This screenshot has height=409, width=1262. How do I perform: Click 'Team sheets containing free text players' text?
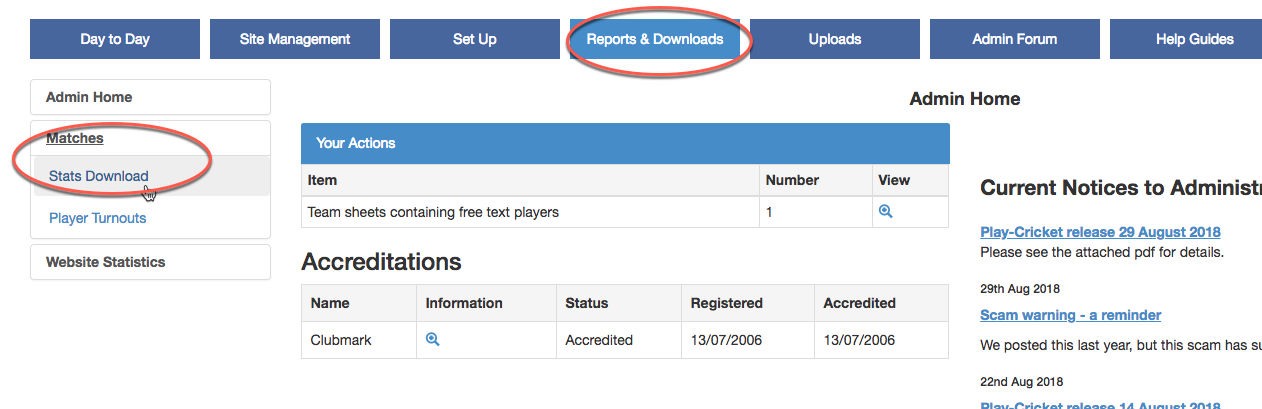(x=433, y=212)
